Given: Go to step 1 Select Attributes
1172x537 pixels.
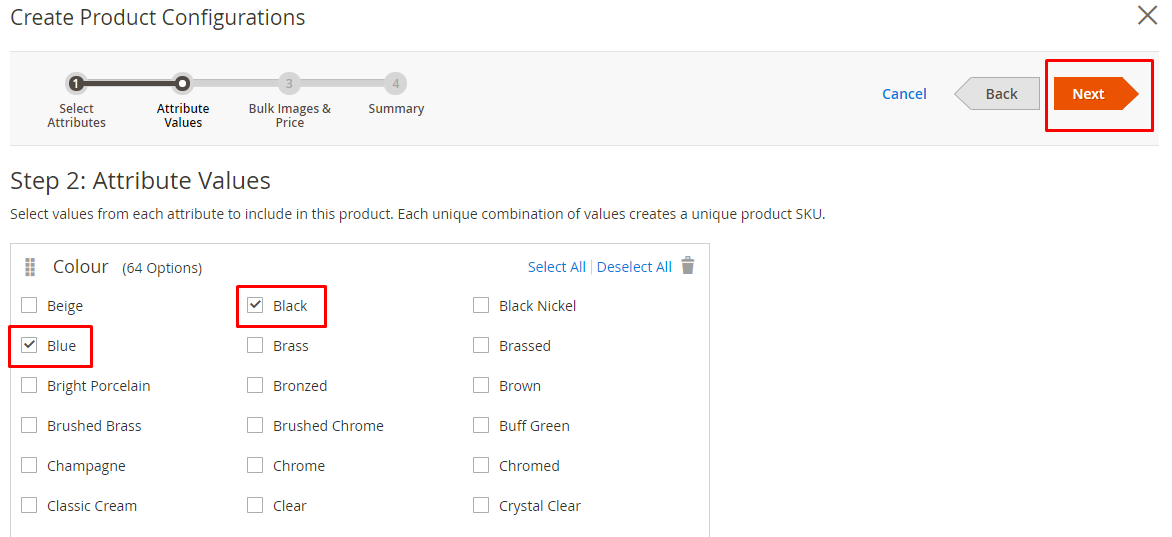Looking at the screenshot, I should 76,84.
